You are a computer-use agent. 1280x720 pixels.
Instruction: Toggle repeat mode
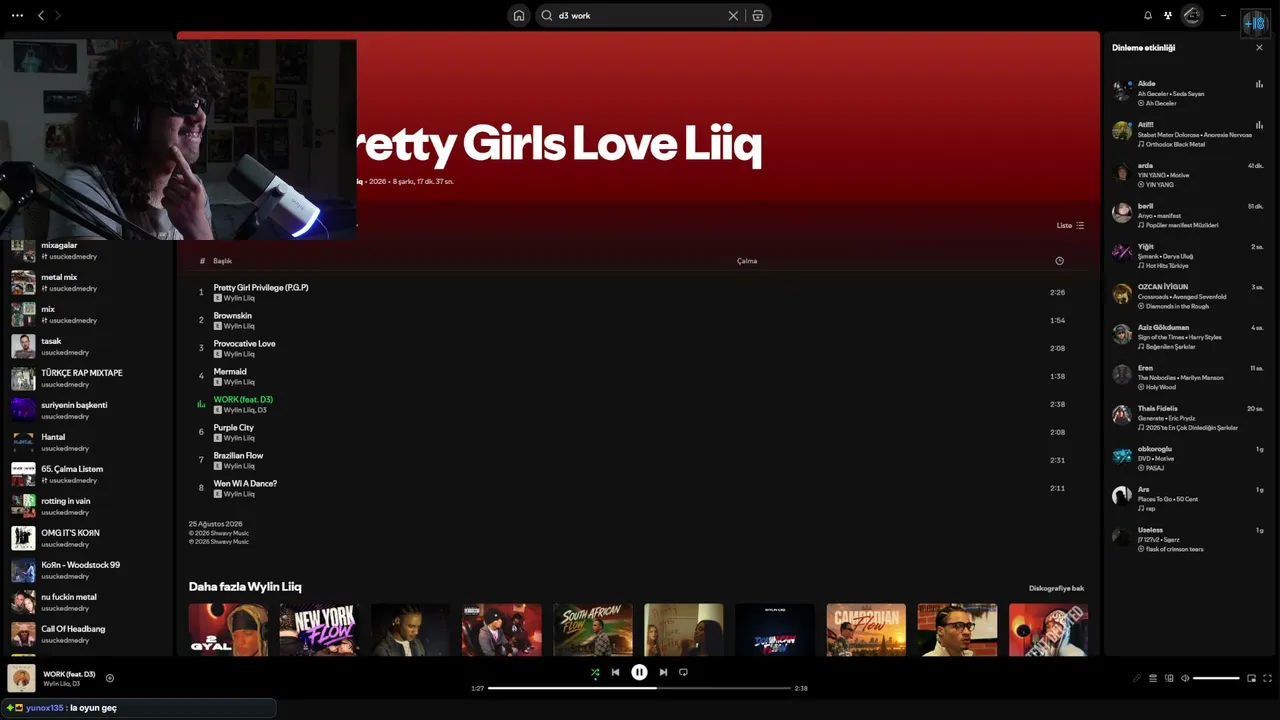tap(683, 672)
